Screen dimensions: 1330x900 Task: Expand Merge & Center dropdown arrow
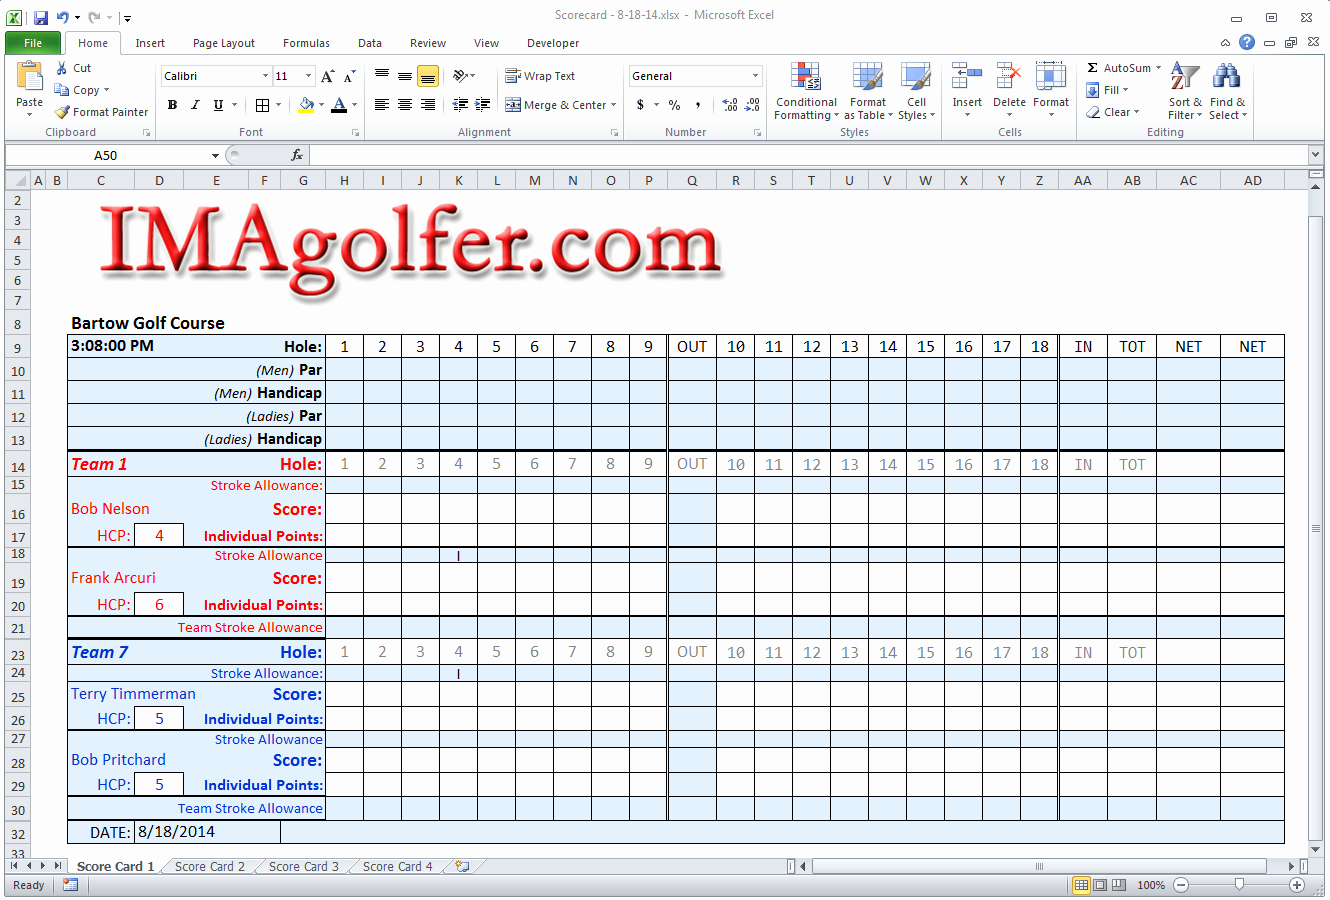(613, 105)
